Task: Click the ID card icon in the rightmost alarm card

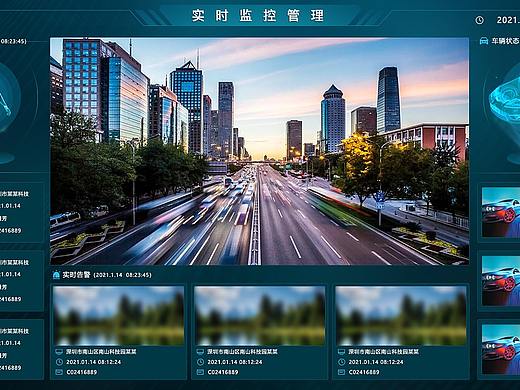Action: point(341,372)
